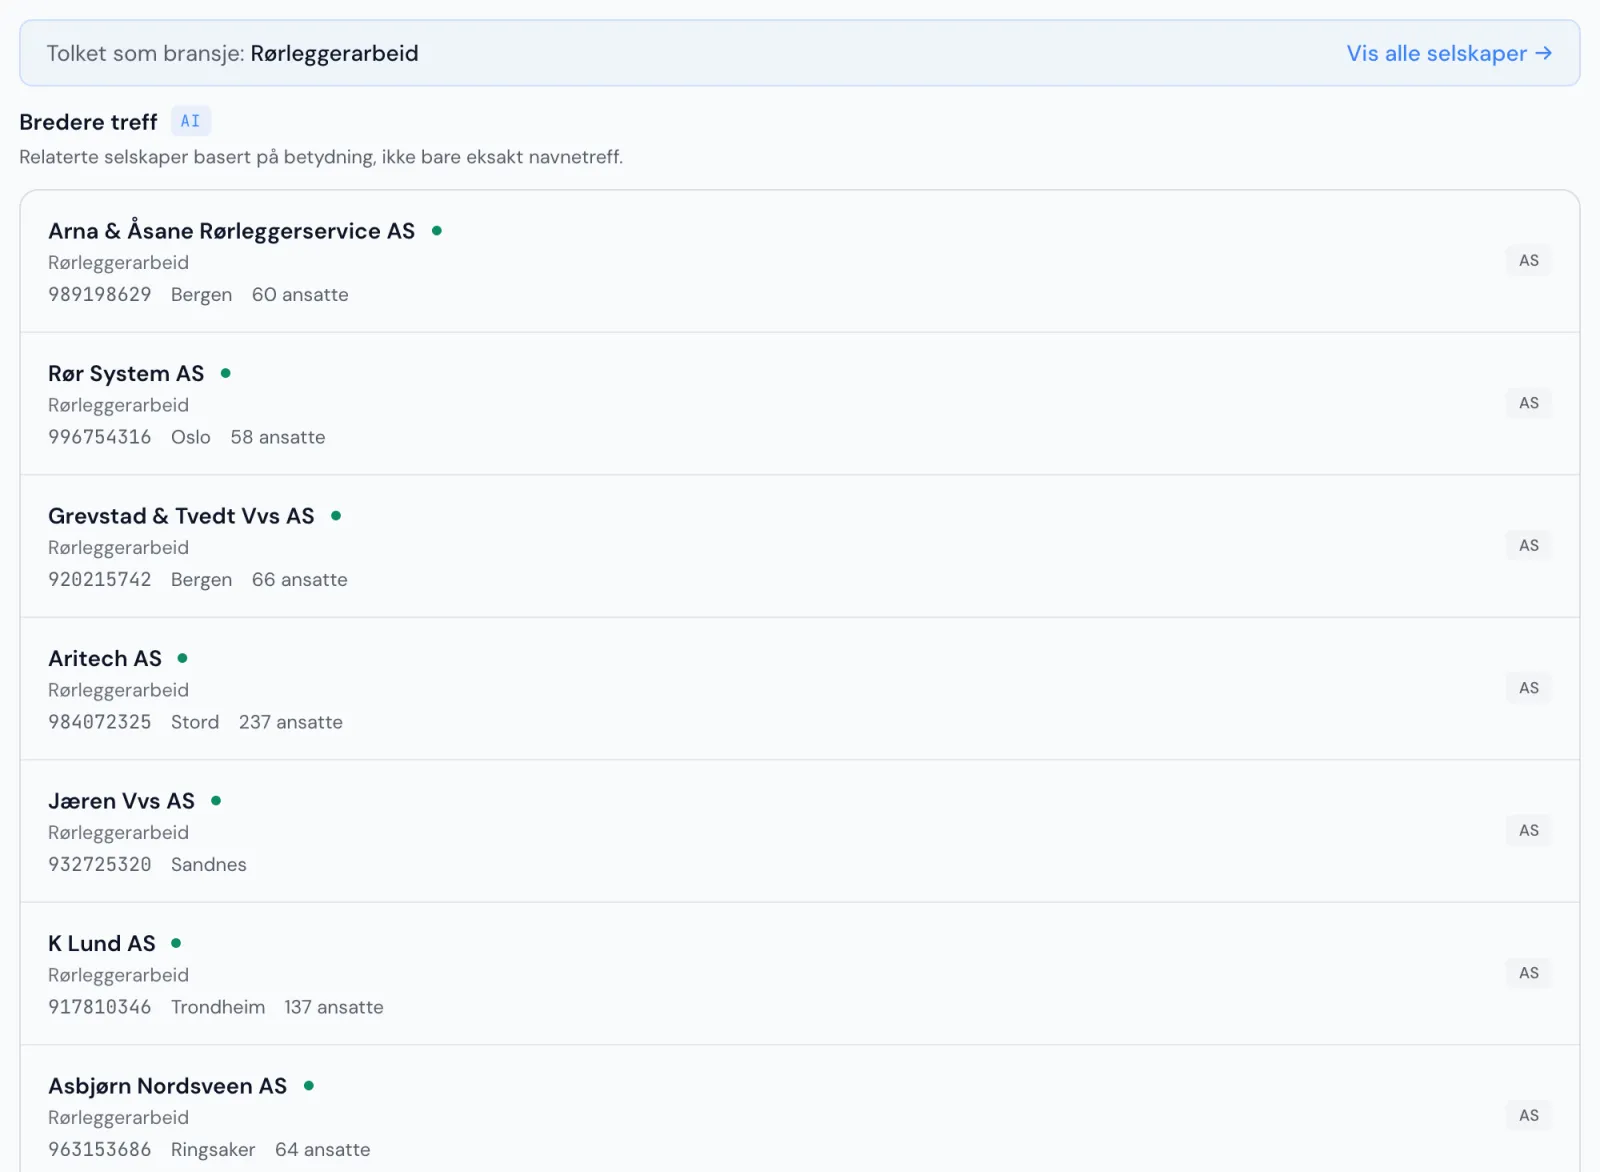1600x1172 pixels.
Task: Click Rørleggerarbeid under Asbjørn Nordsveen AS
Action: (118, 1118)
